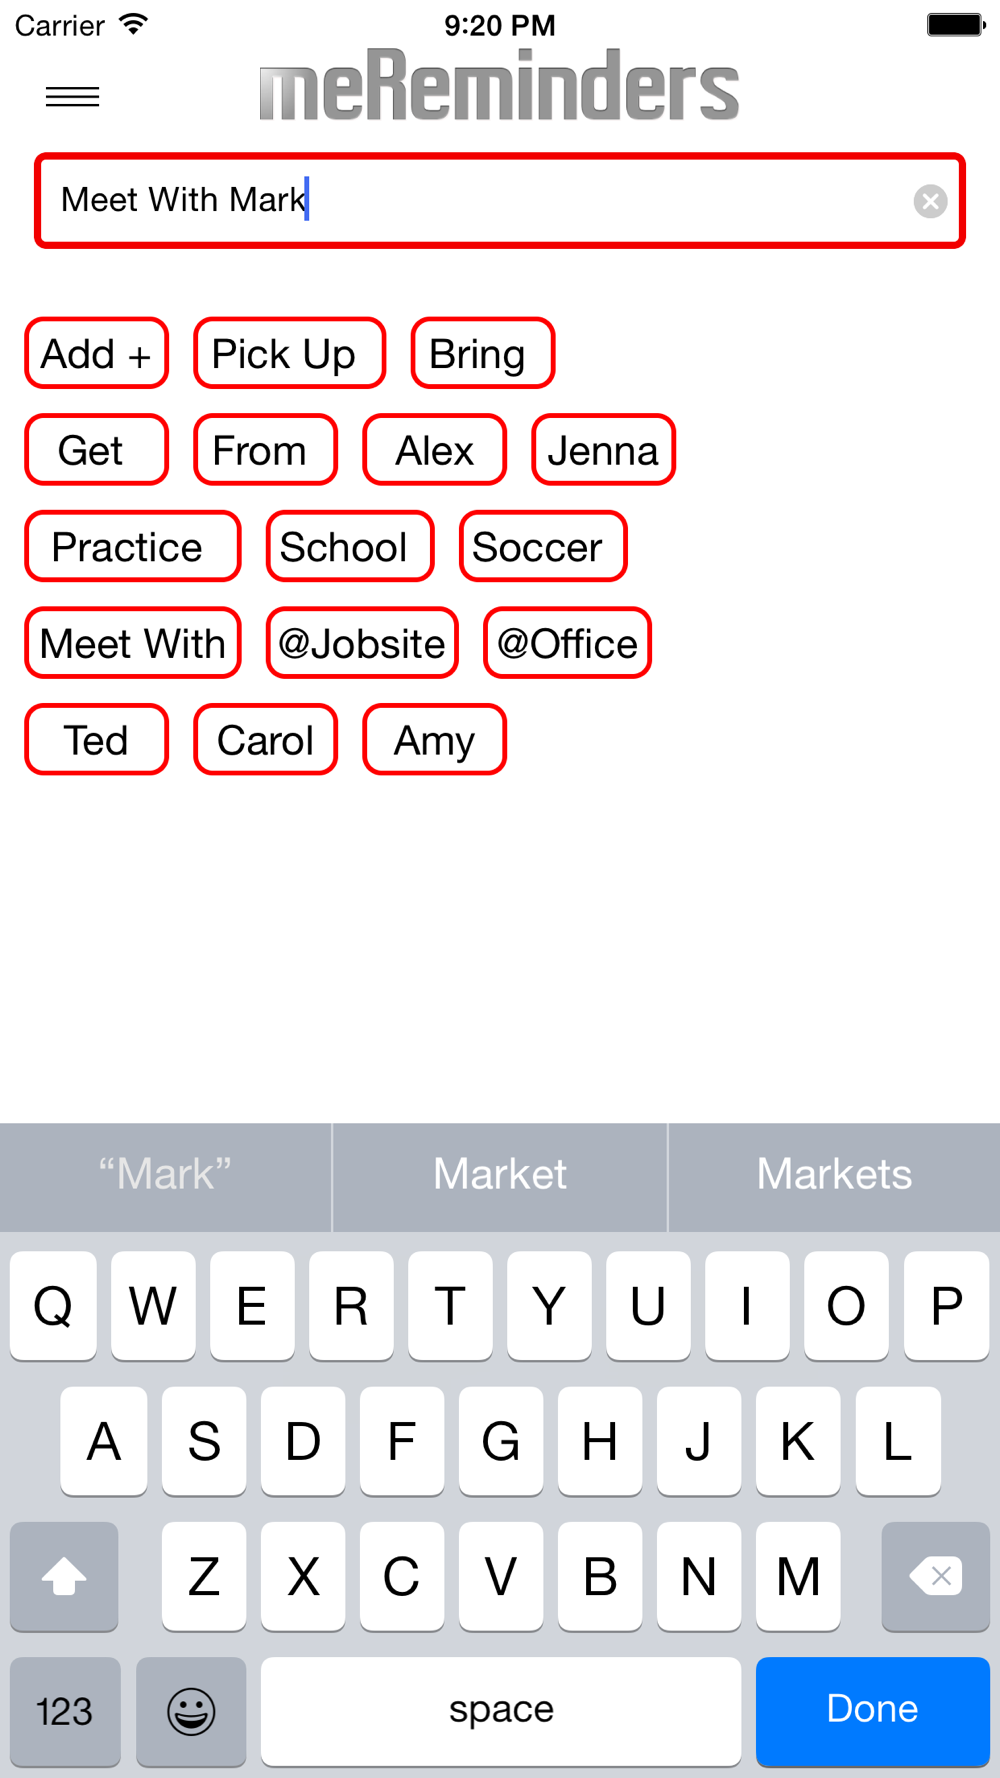Image resolution: width=1000 pixels, height=1778 pixels.
Task: Select the Soccer tag
Action: coord(543,546)
